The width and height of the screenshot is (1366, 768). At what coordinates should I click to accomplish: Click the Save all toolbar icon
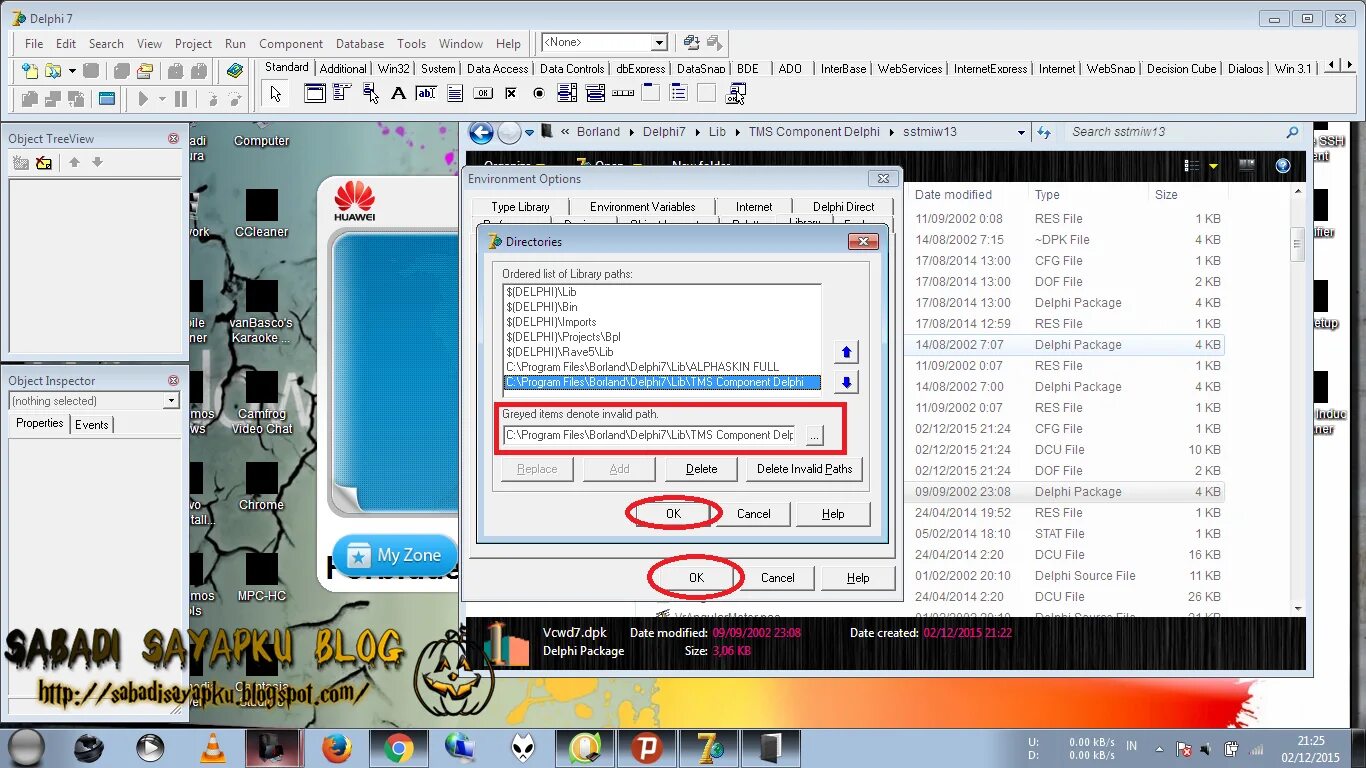(x=122, y=71)
